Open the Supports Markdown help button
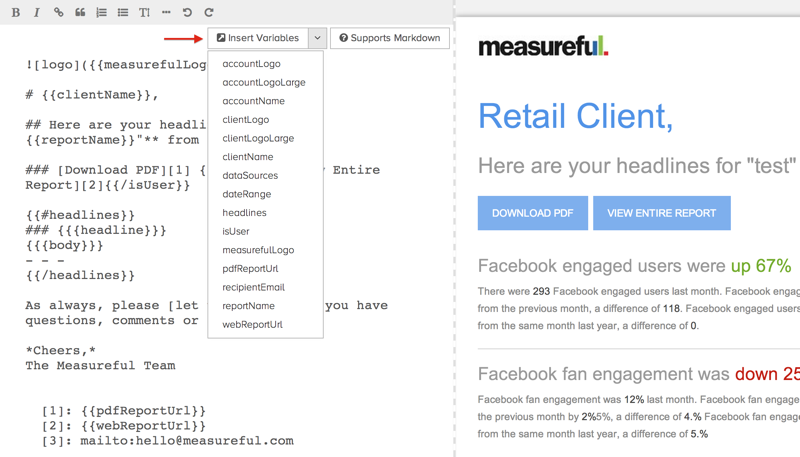Image resolution: width=800 pixels, height=457 pixels. click(x=389, y=38)
